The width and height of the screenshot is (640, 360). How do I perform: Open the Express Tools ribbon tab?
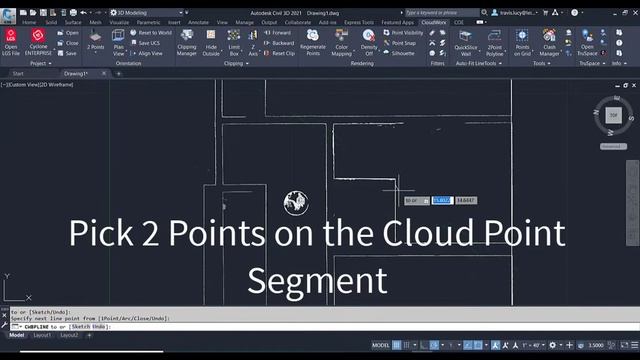(359, 22)
